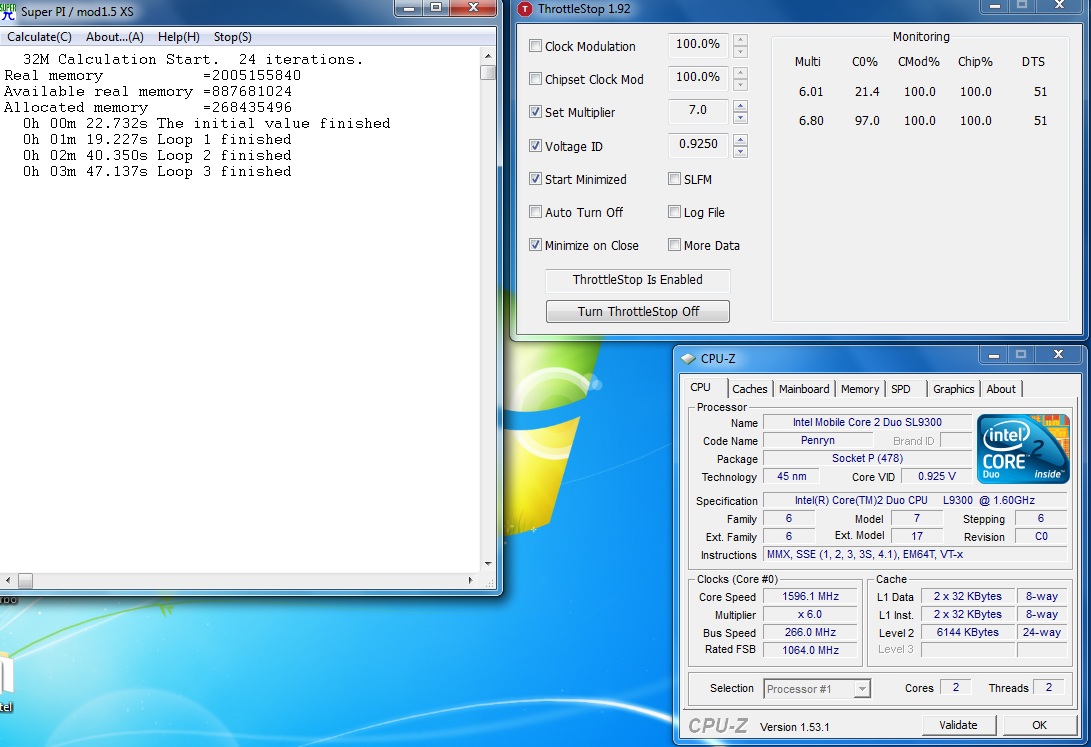Screen dimensions: 1091x747
Task: Click the ThrottleStop red title bar icon
Action: pyautogui.click(x=525, y=9)
